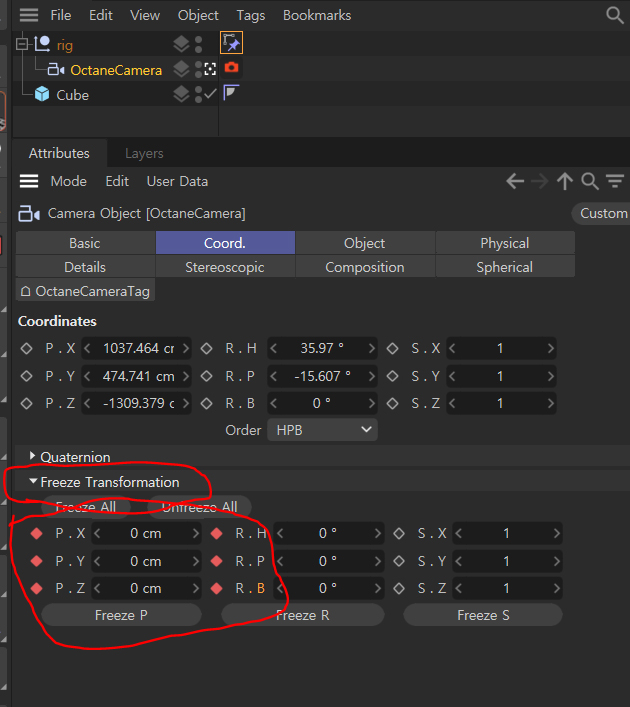Image resolution: width=630 pixels, height=707 pixels.
Task: Open the Bookmarks menu
Action: click(x=317, y=15)
